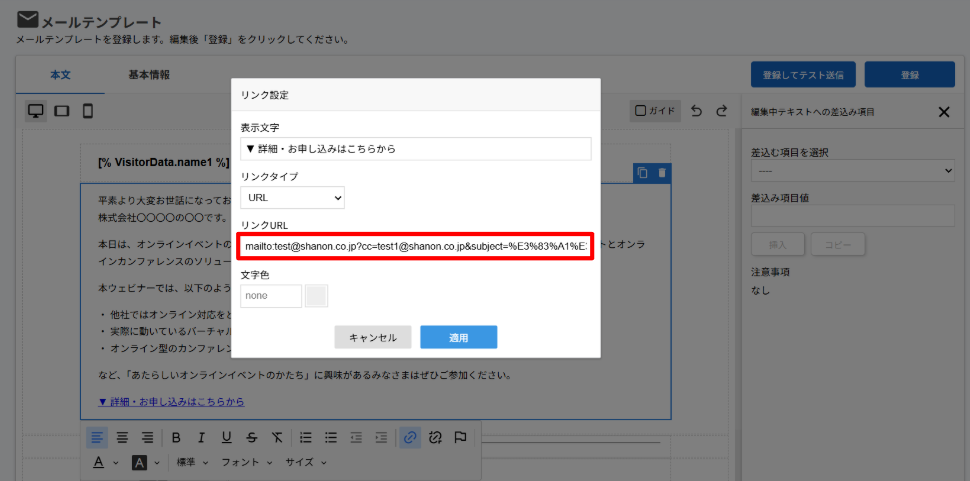Screen dimensions: 970x481
Task: Align text left in toolbar
Action: pos(97,438)
